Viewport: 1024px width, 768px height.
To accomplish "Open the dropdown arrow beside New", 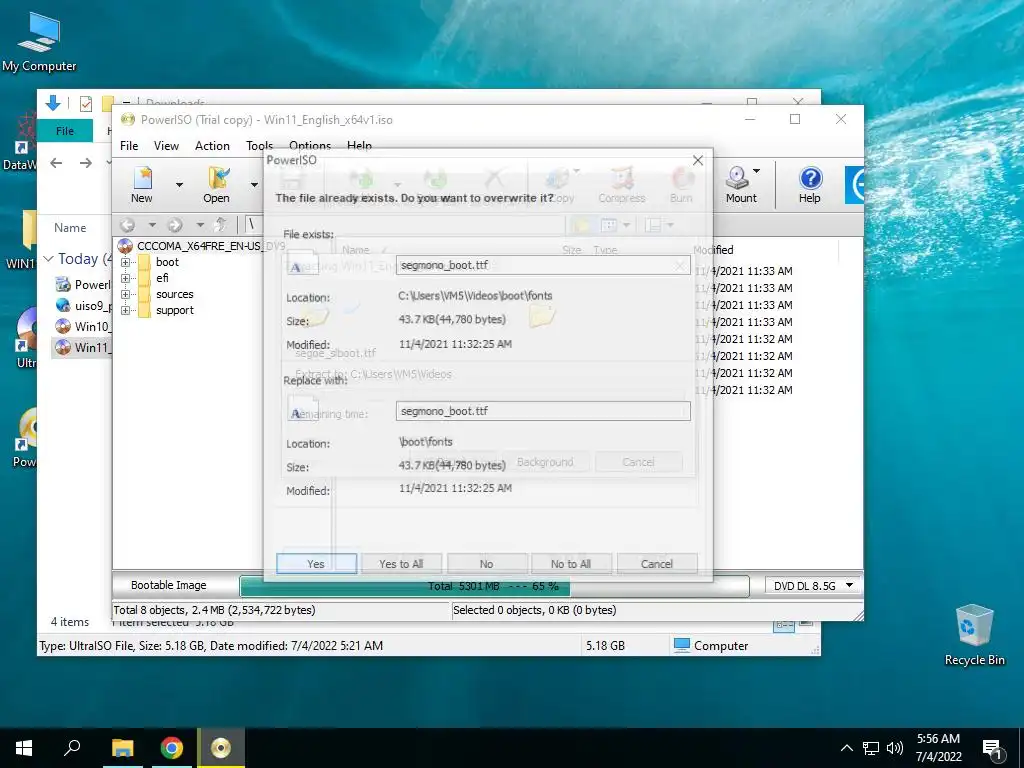I will pos(179,185).
